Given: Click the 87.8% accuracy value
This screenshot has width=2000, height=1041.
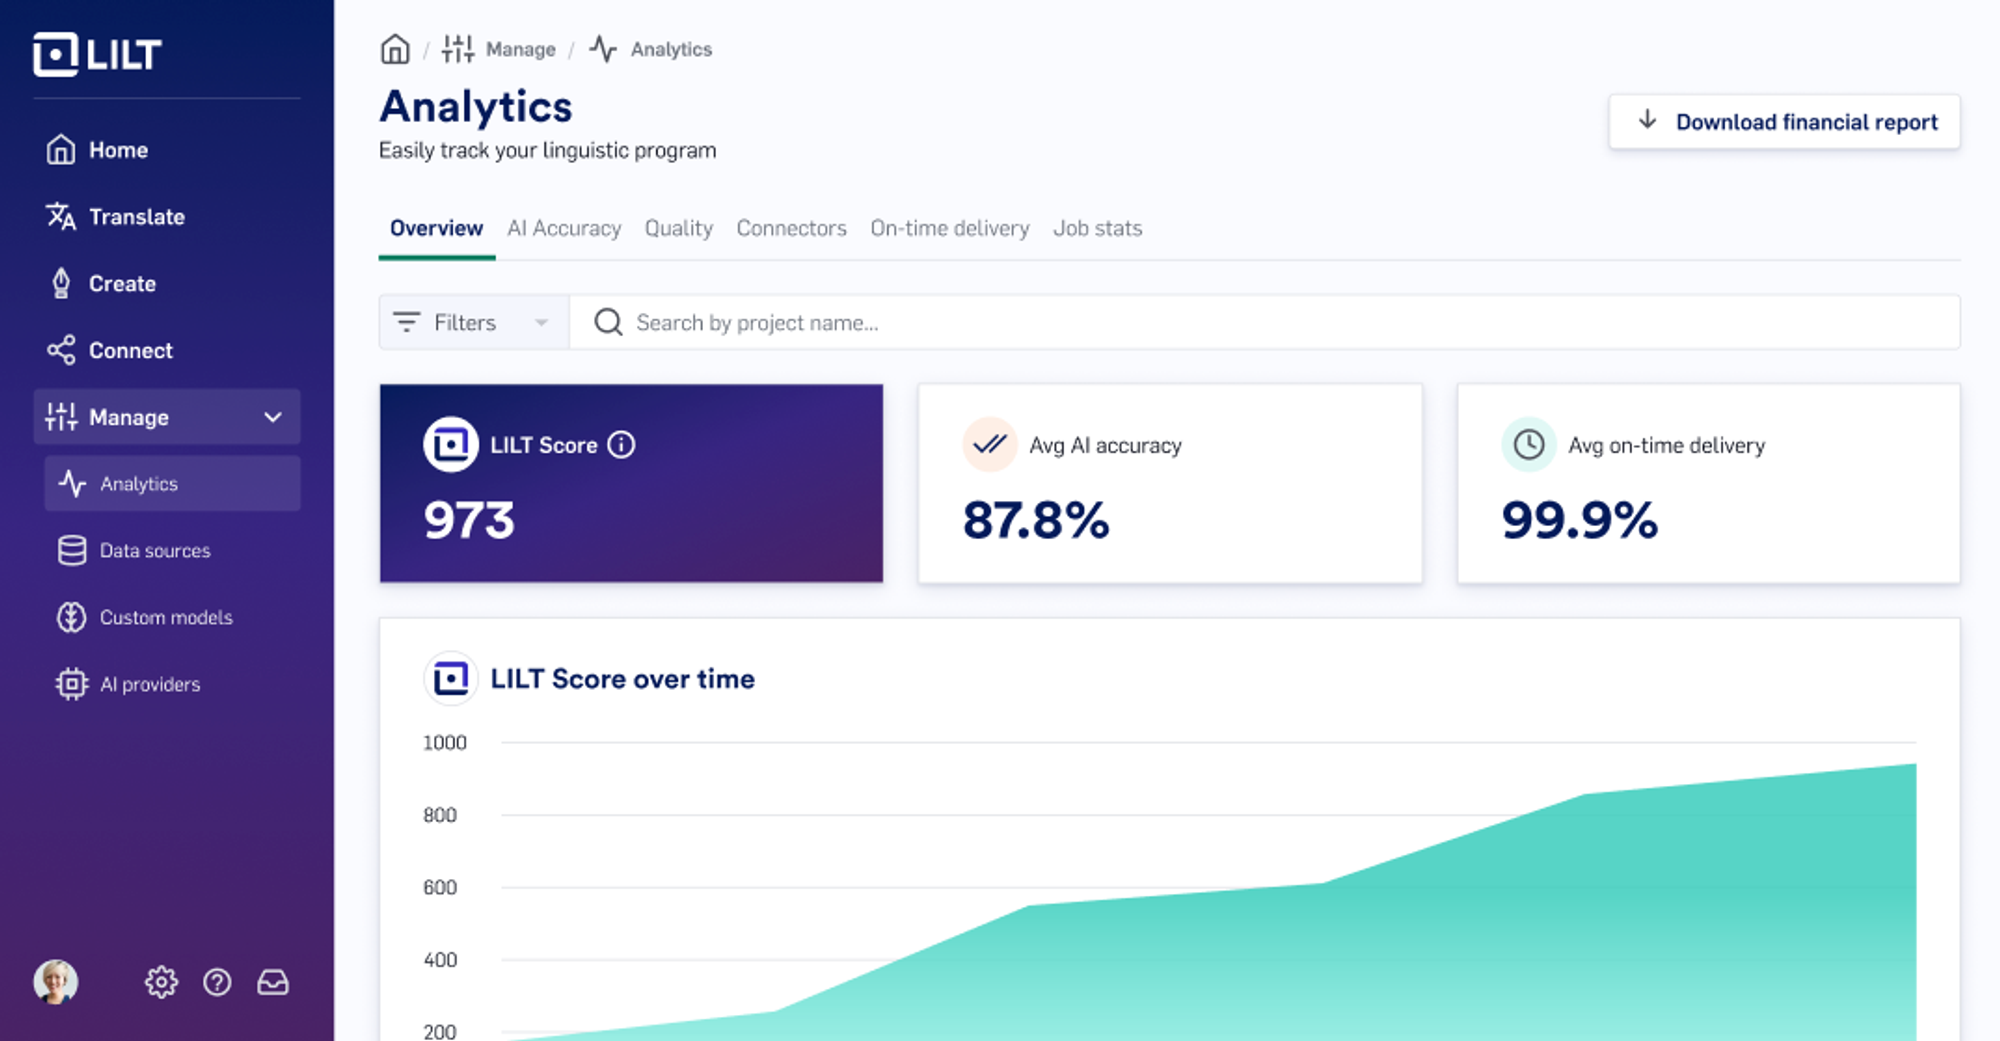Looking at the screenshot, I should coord(1036,521).
